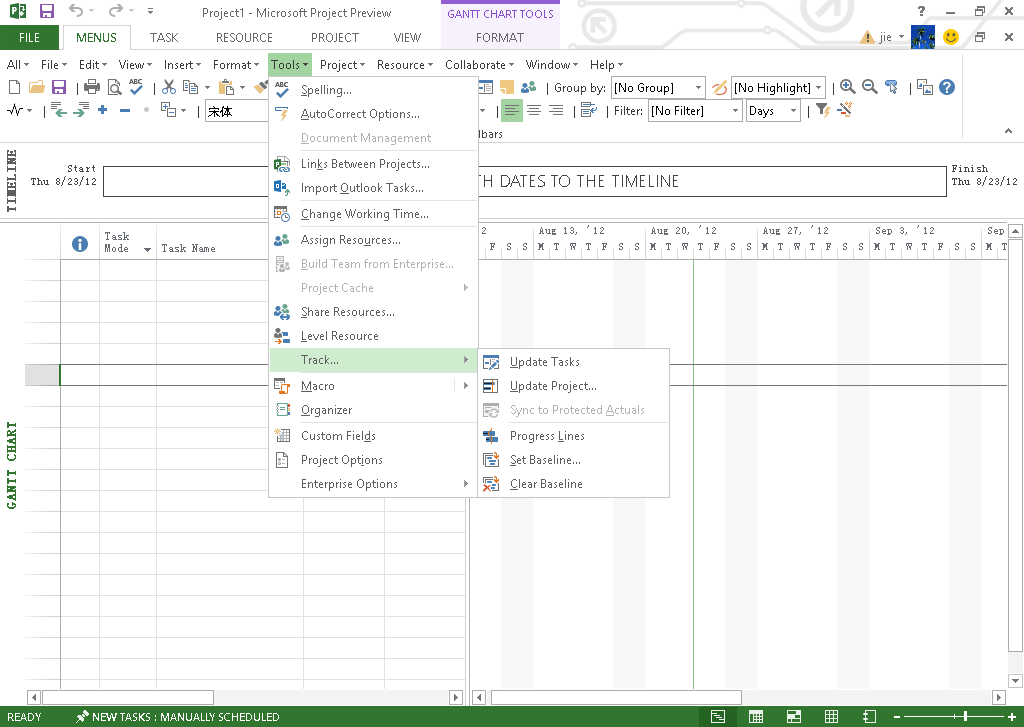Viewport: 1024px width, 727px height.
Task: Click zoom slider minus button
Action: click(897, 717)
